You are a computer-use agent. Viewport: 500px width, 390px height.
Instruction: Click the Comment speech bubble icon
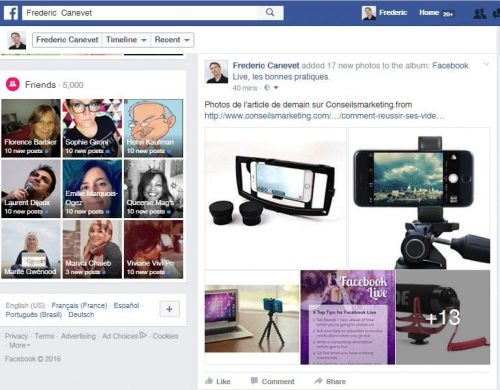pos(254,381)
